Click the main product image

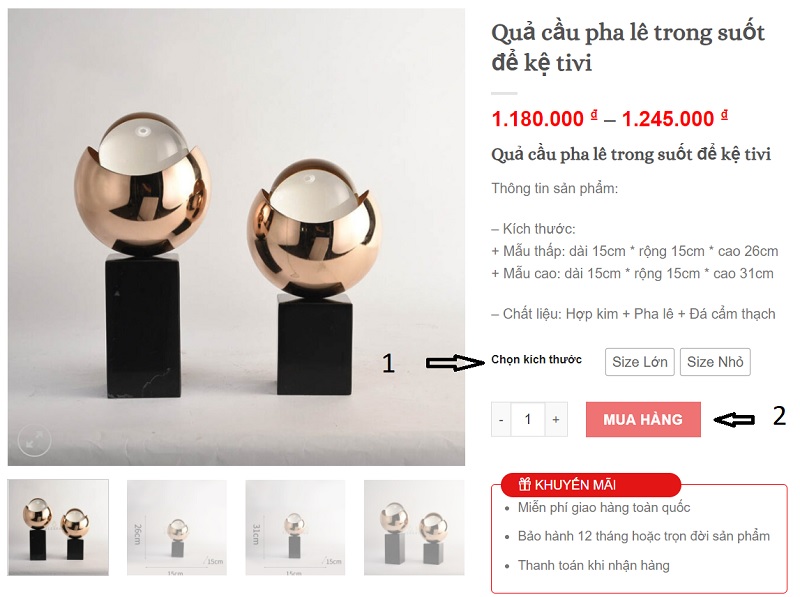tap(236, 237)
